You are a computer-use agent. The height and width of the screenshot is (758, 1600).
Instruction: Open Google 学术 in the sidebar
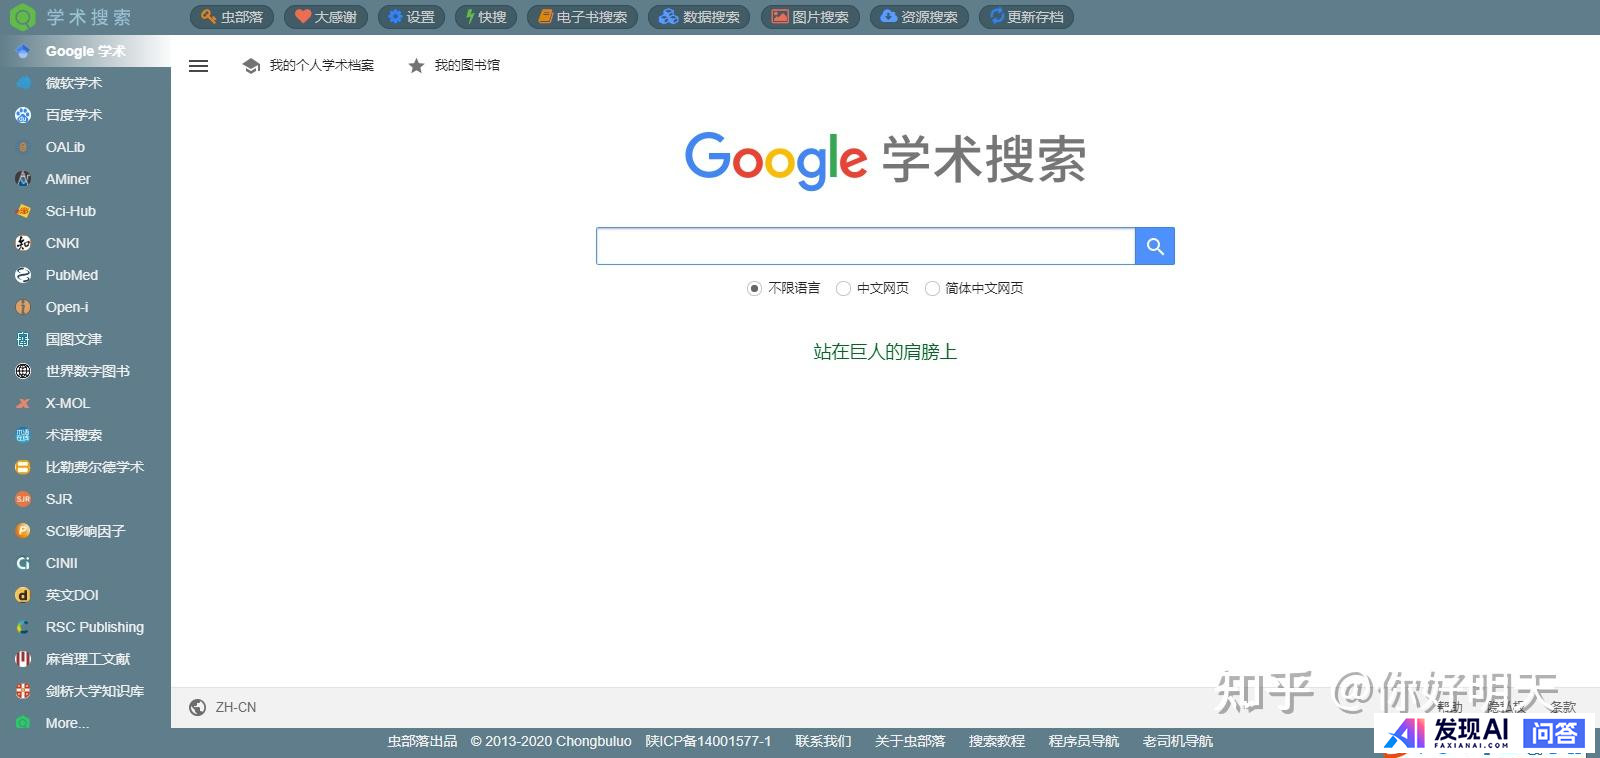[85, 51]
